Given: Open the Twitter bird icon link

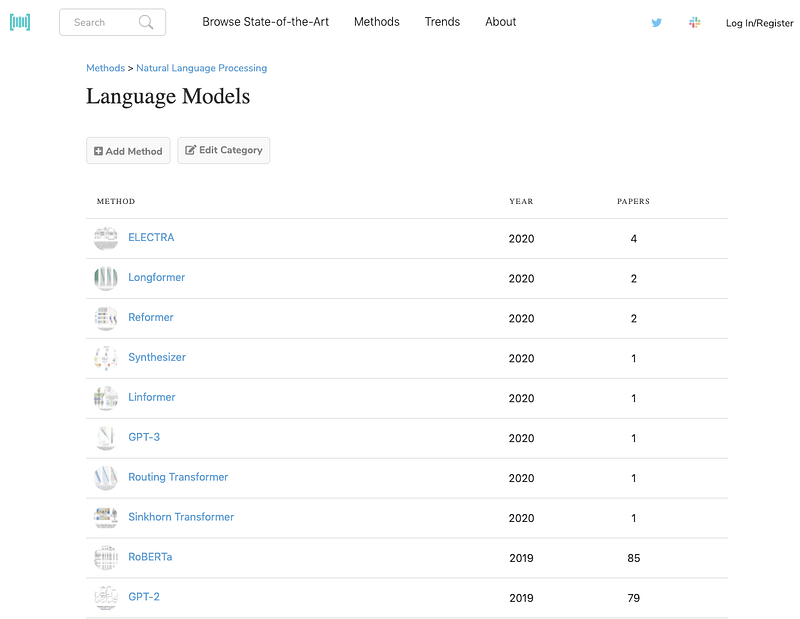Looking at the screenshot, I should tap(657, 22).
